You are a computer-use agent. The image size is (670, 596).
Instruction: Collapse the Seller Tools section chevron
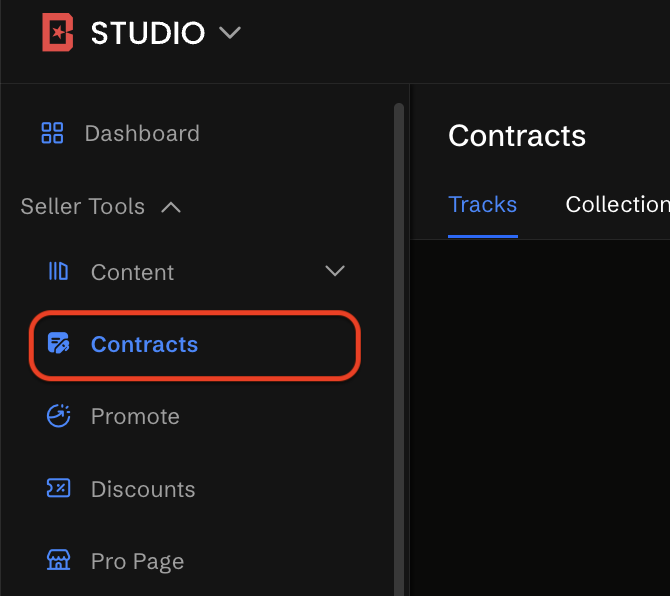point(171,207)
